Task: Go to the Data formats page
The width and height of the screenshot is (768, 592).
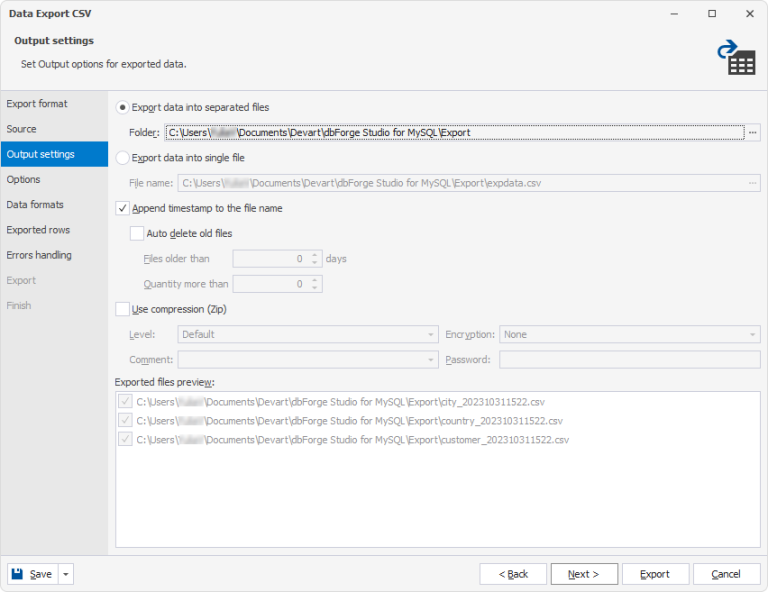Action: pos(35,205)
